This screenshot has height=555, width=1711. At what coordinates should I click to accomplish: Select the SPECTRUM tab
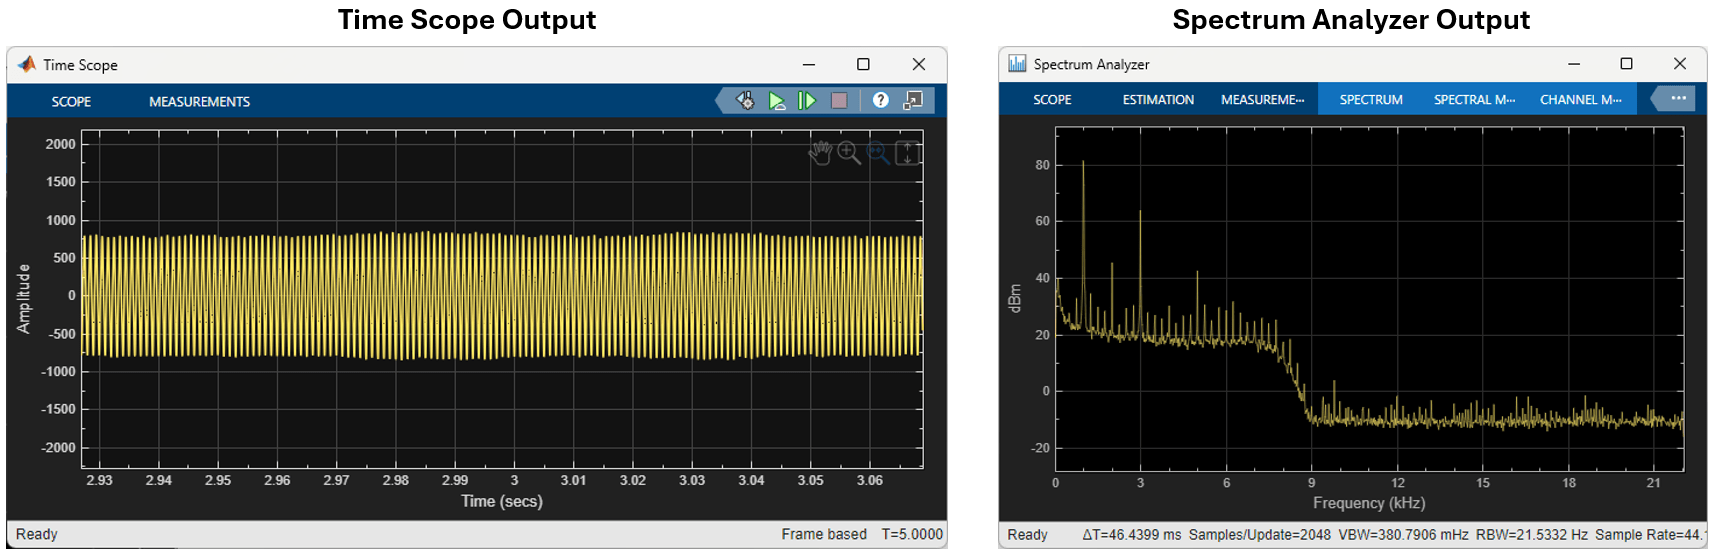(x=1371, y=100)
